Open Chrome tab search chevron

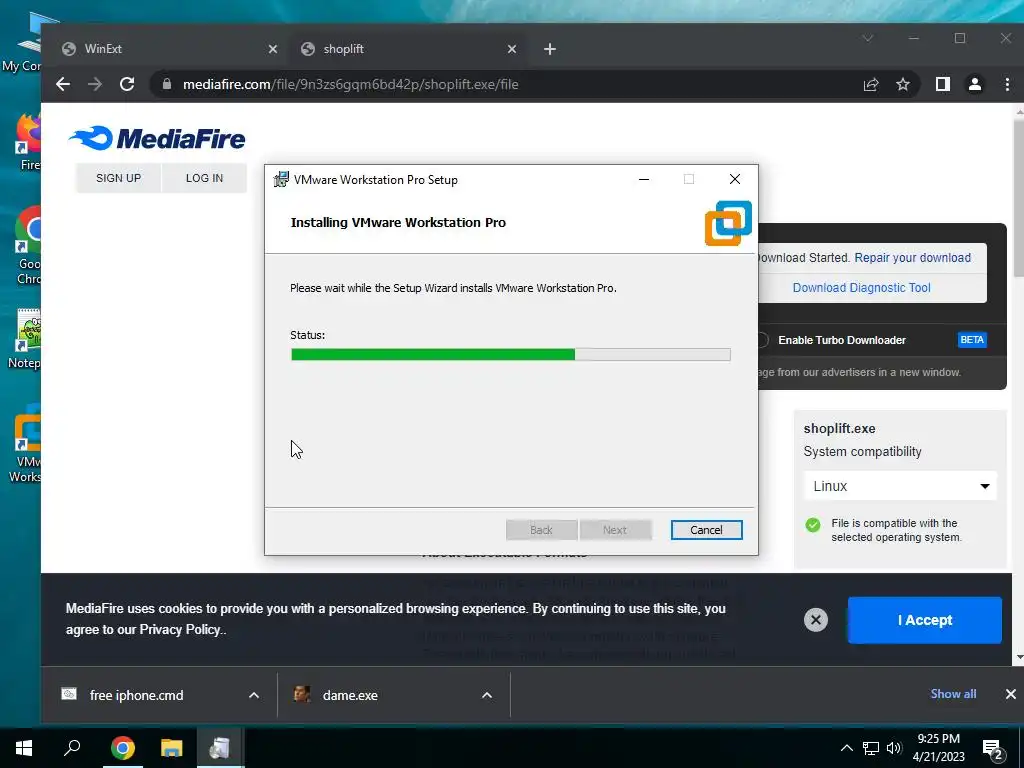point(868,39)
